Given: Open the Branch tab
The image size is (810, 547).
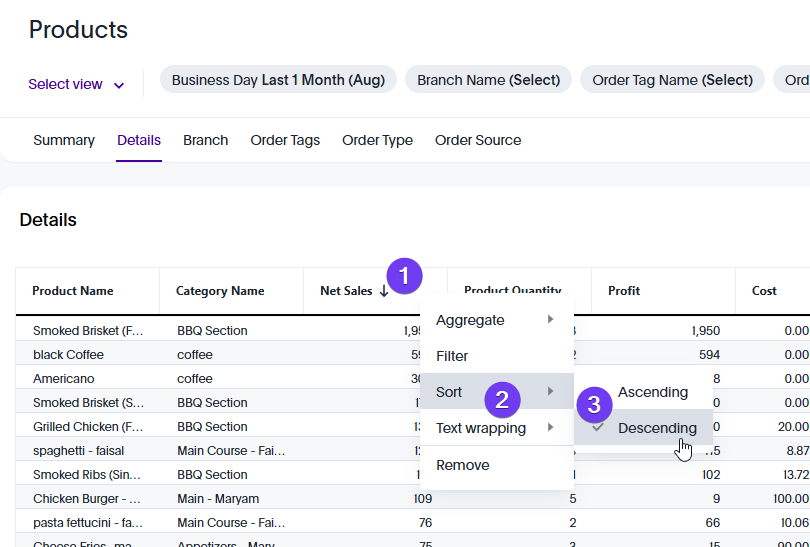Looking at the screenshot, I should coord(205,140).
